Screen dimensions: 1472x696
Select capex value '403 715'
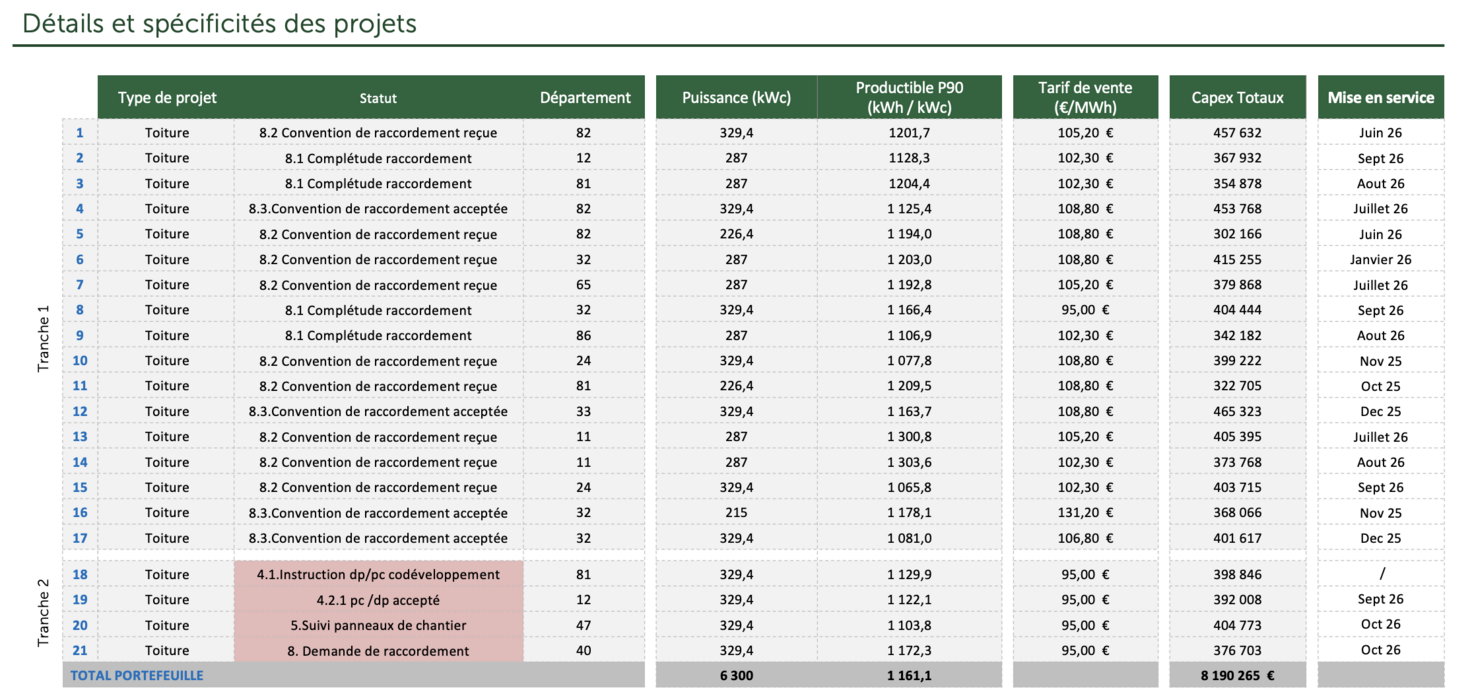tap(1237, 487)
